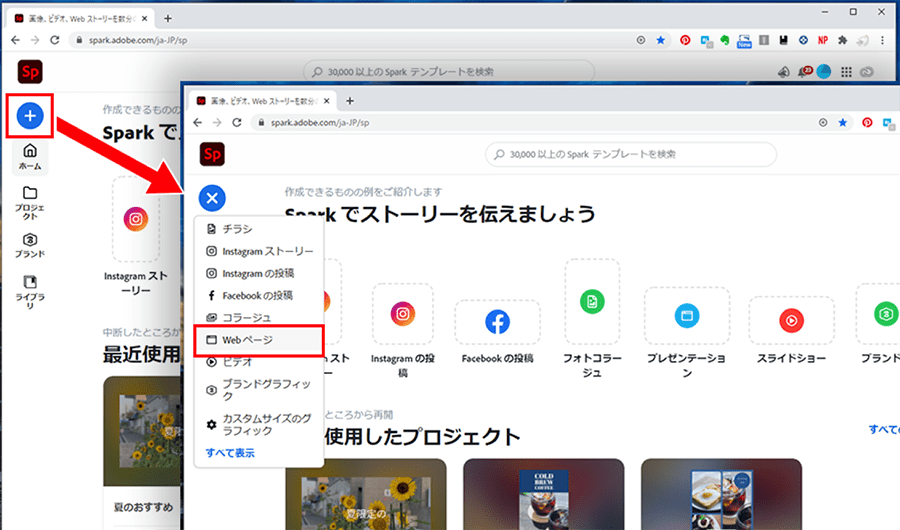Click the Pinterest extension icon in back browser
The width and height of the screenshot is (900, 530).
pos(685,40)
